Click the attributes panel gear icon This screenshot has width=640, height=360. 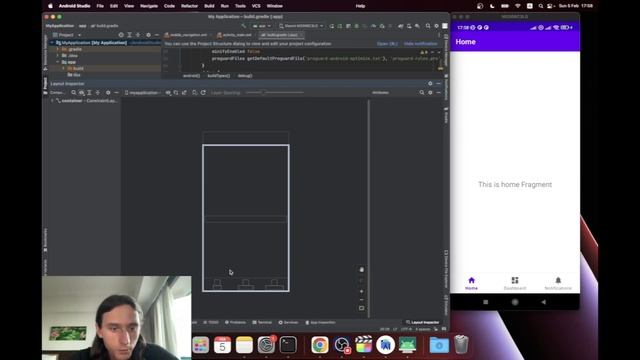tap(430, 93)
